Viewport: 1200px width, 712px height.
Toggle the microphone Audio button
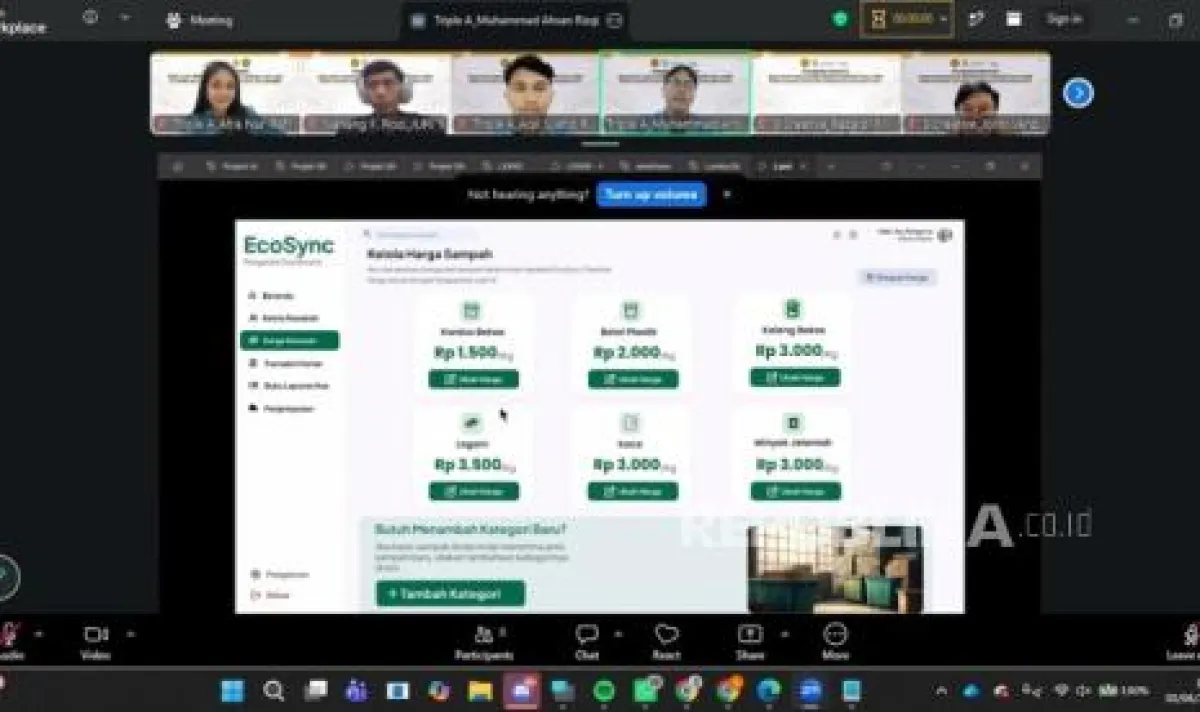click(x=9, y=641)
